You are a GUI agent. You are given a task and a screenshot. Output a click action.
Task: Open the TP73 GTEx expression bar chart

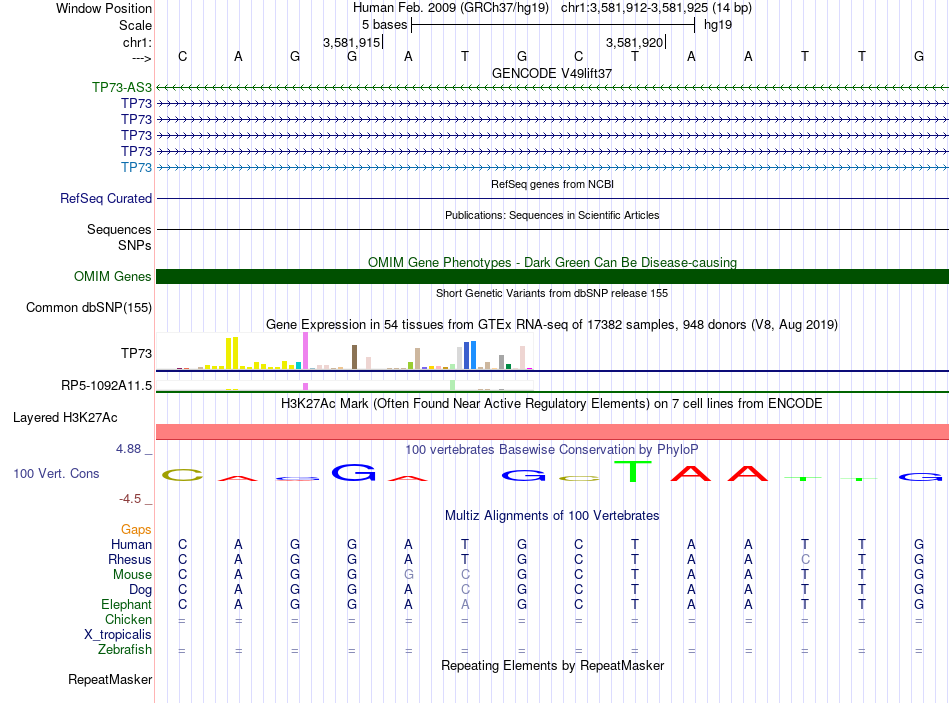(345, 351)
